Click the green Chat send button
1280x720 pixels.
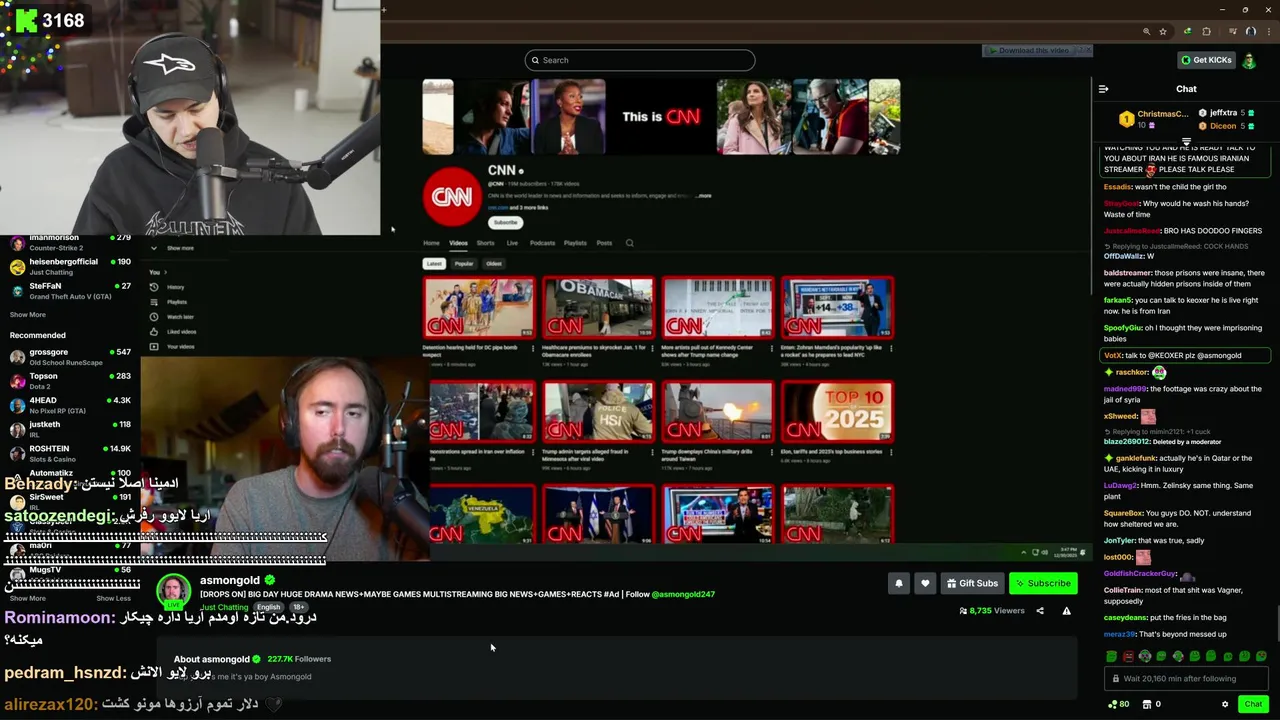pyautogui.click(x=1253, y=704)
